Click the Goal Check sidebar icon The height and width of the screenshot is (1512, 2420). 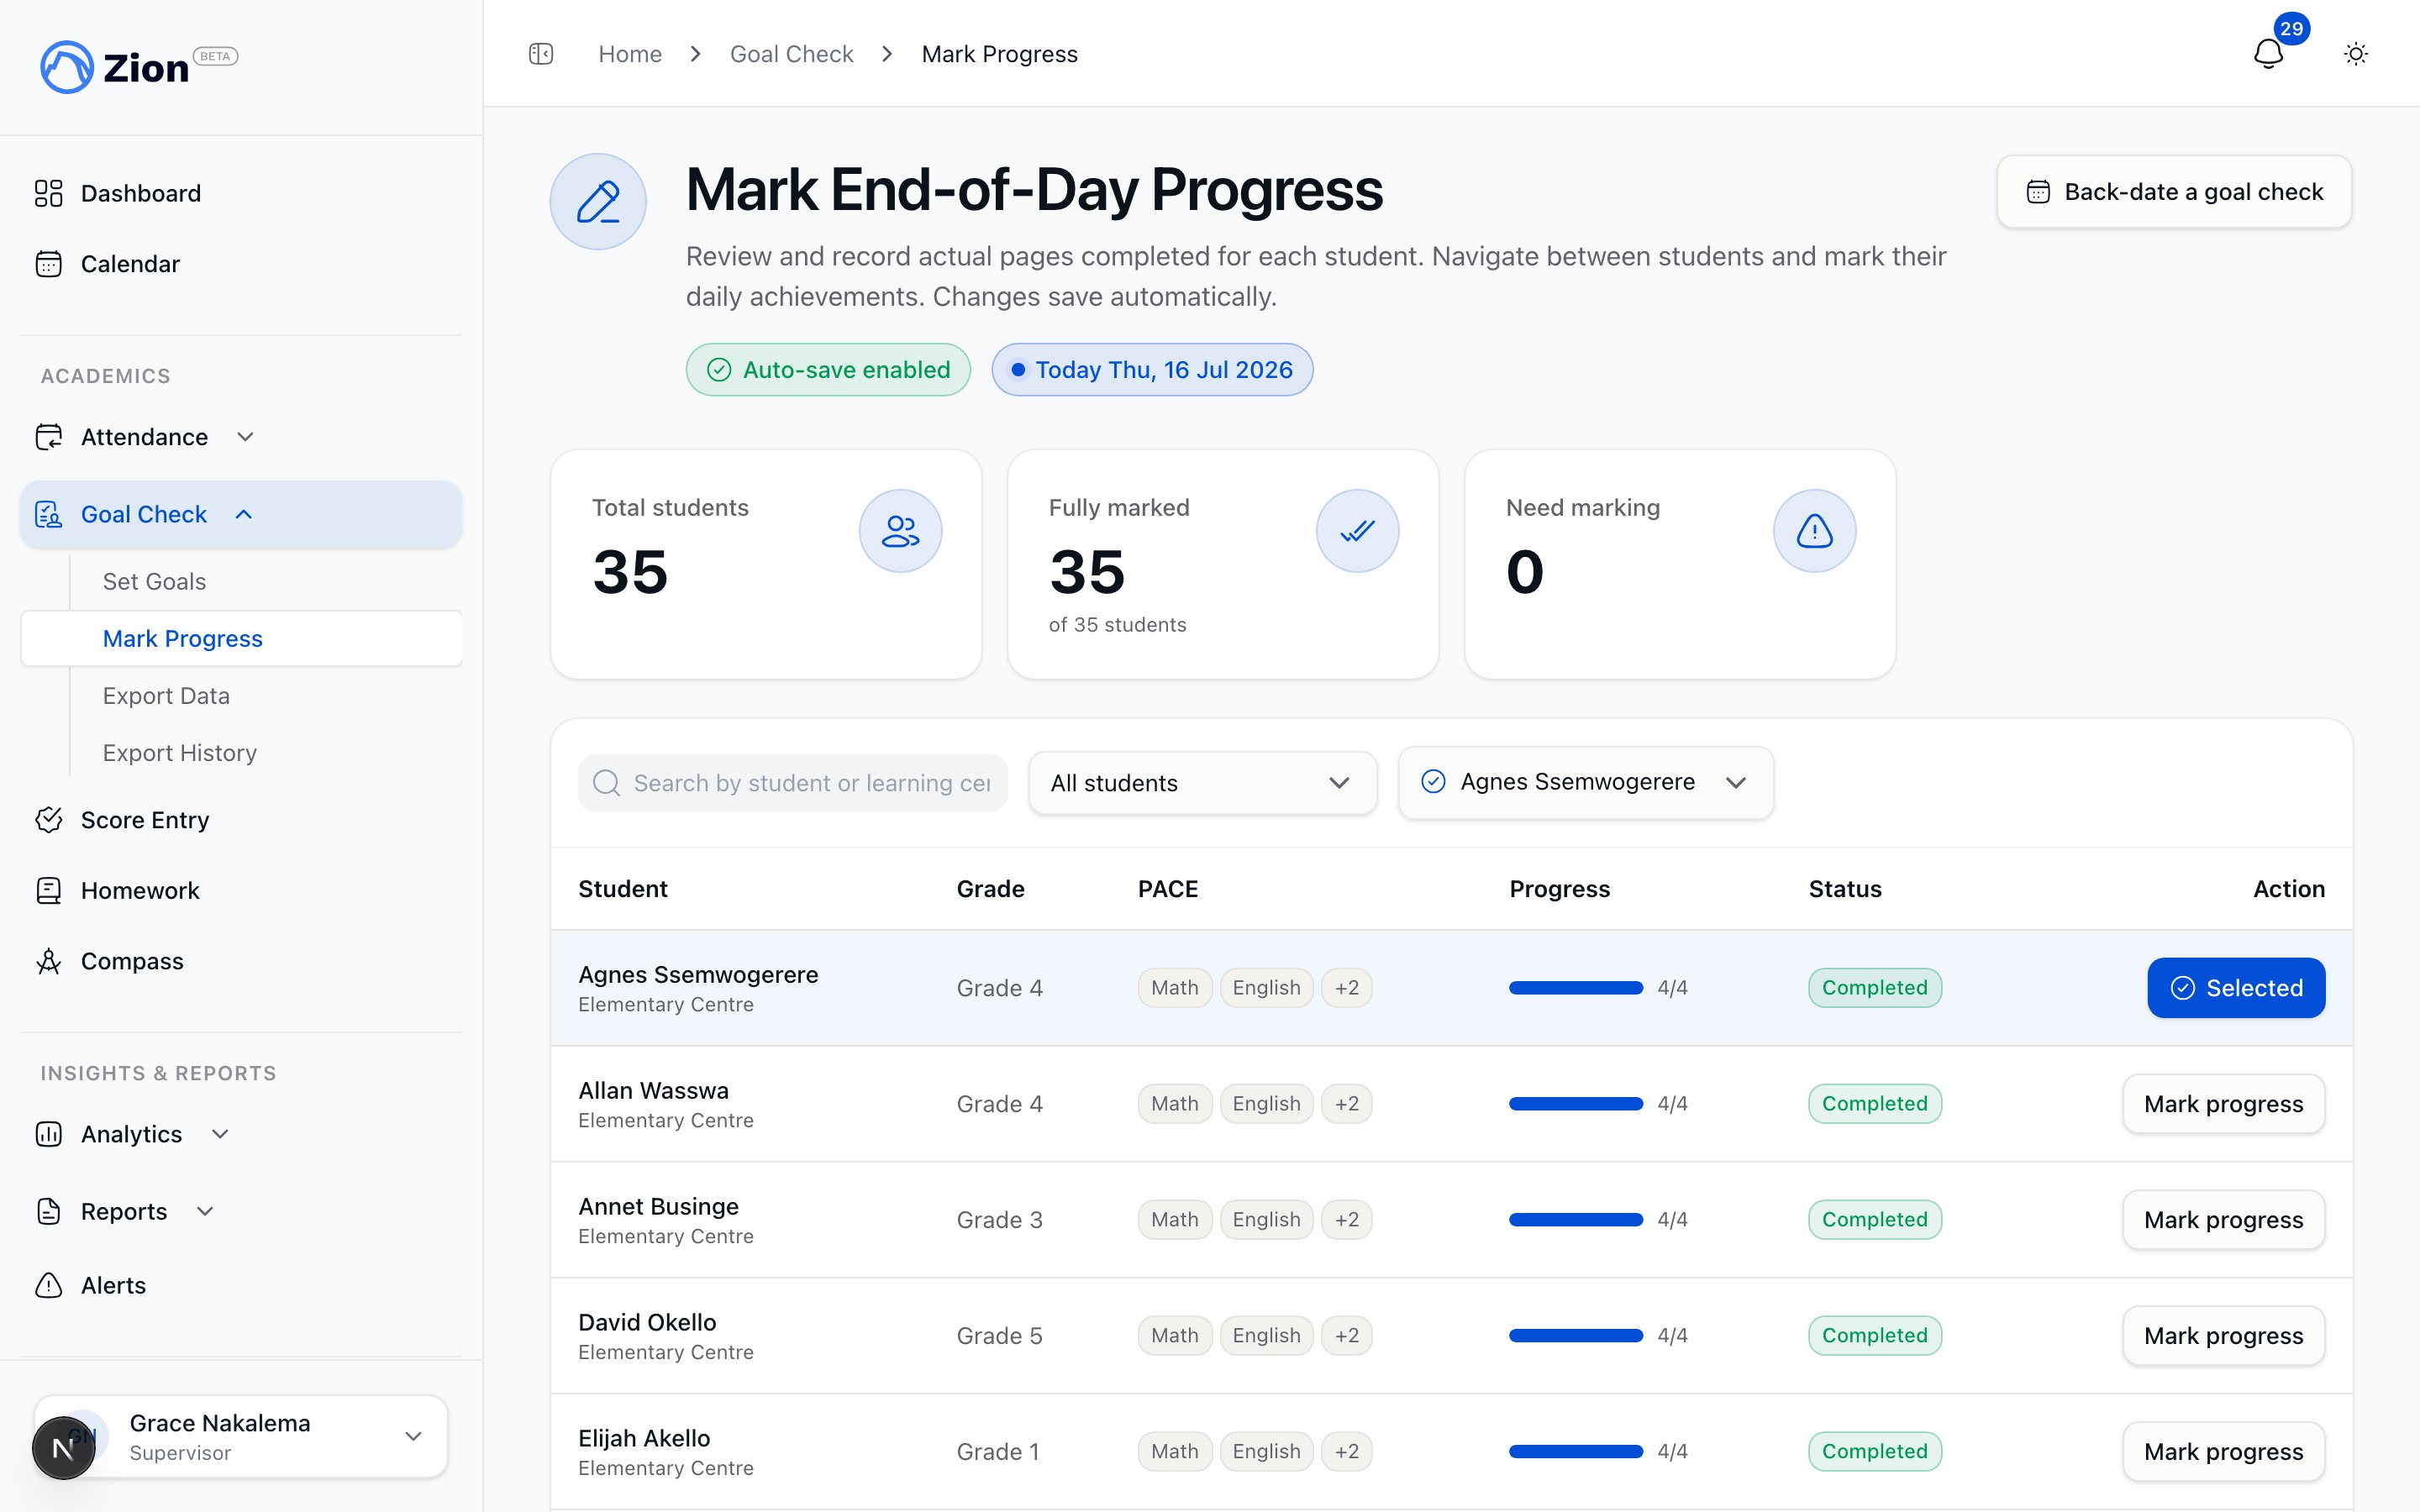tap(48, 514)
